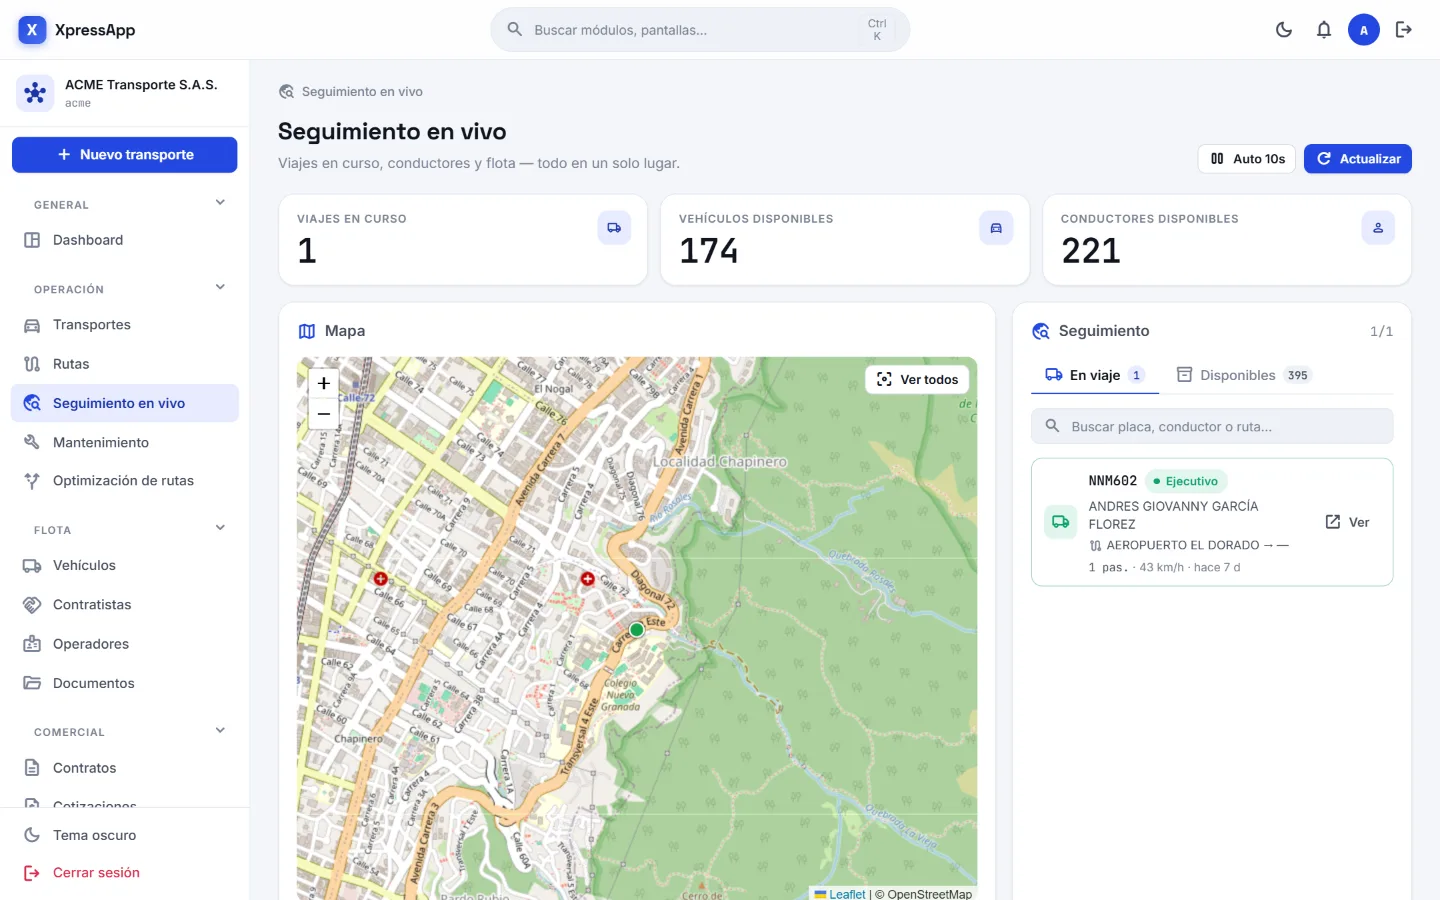Viewport: 1440px width, 900px height.
Task: Collapse the OPERACIÓN section
Action: (x=220, y=288)
